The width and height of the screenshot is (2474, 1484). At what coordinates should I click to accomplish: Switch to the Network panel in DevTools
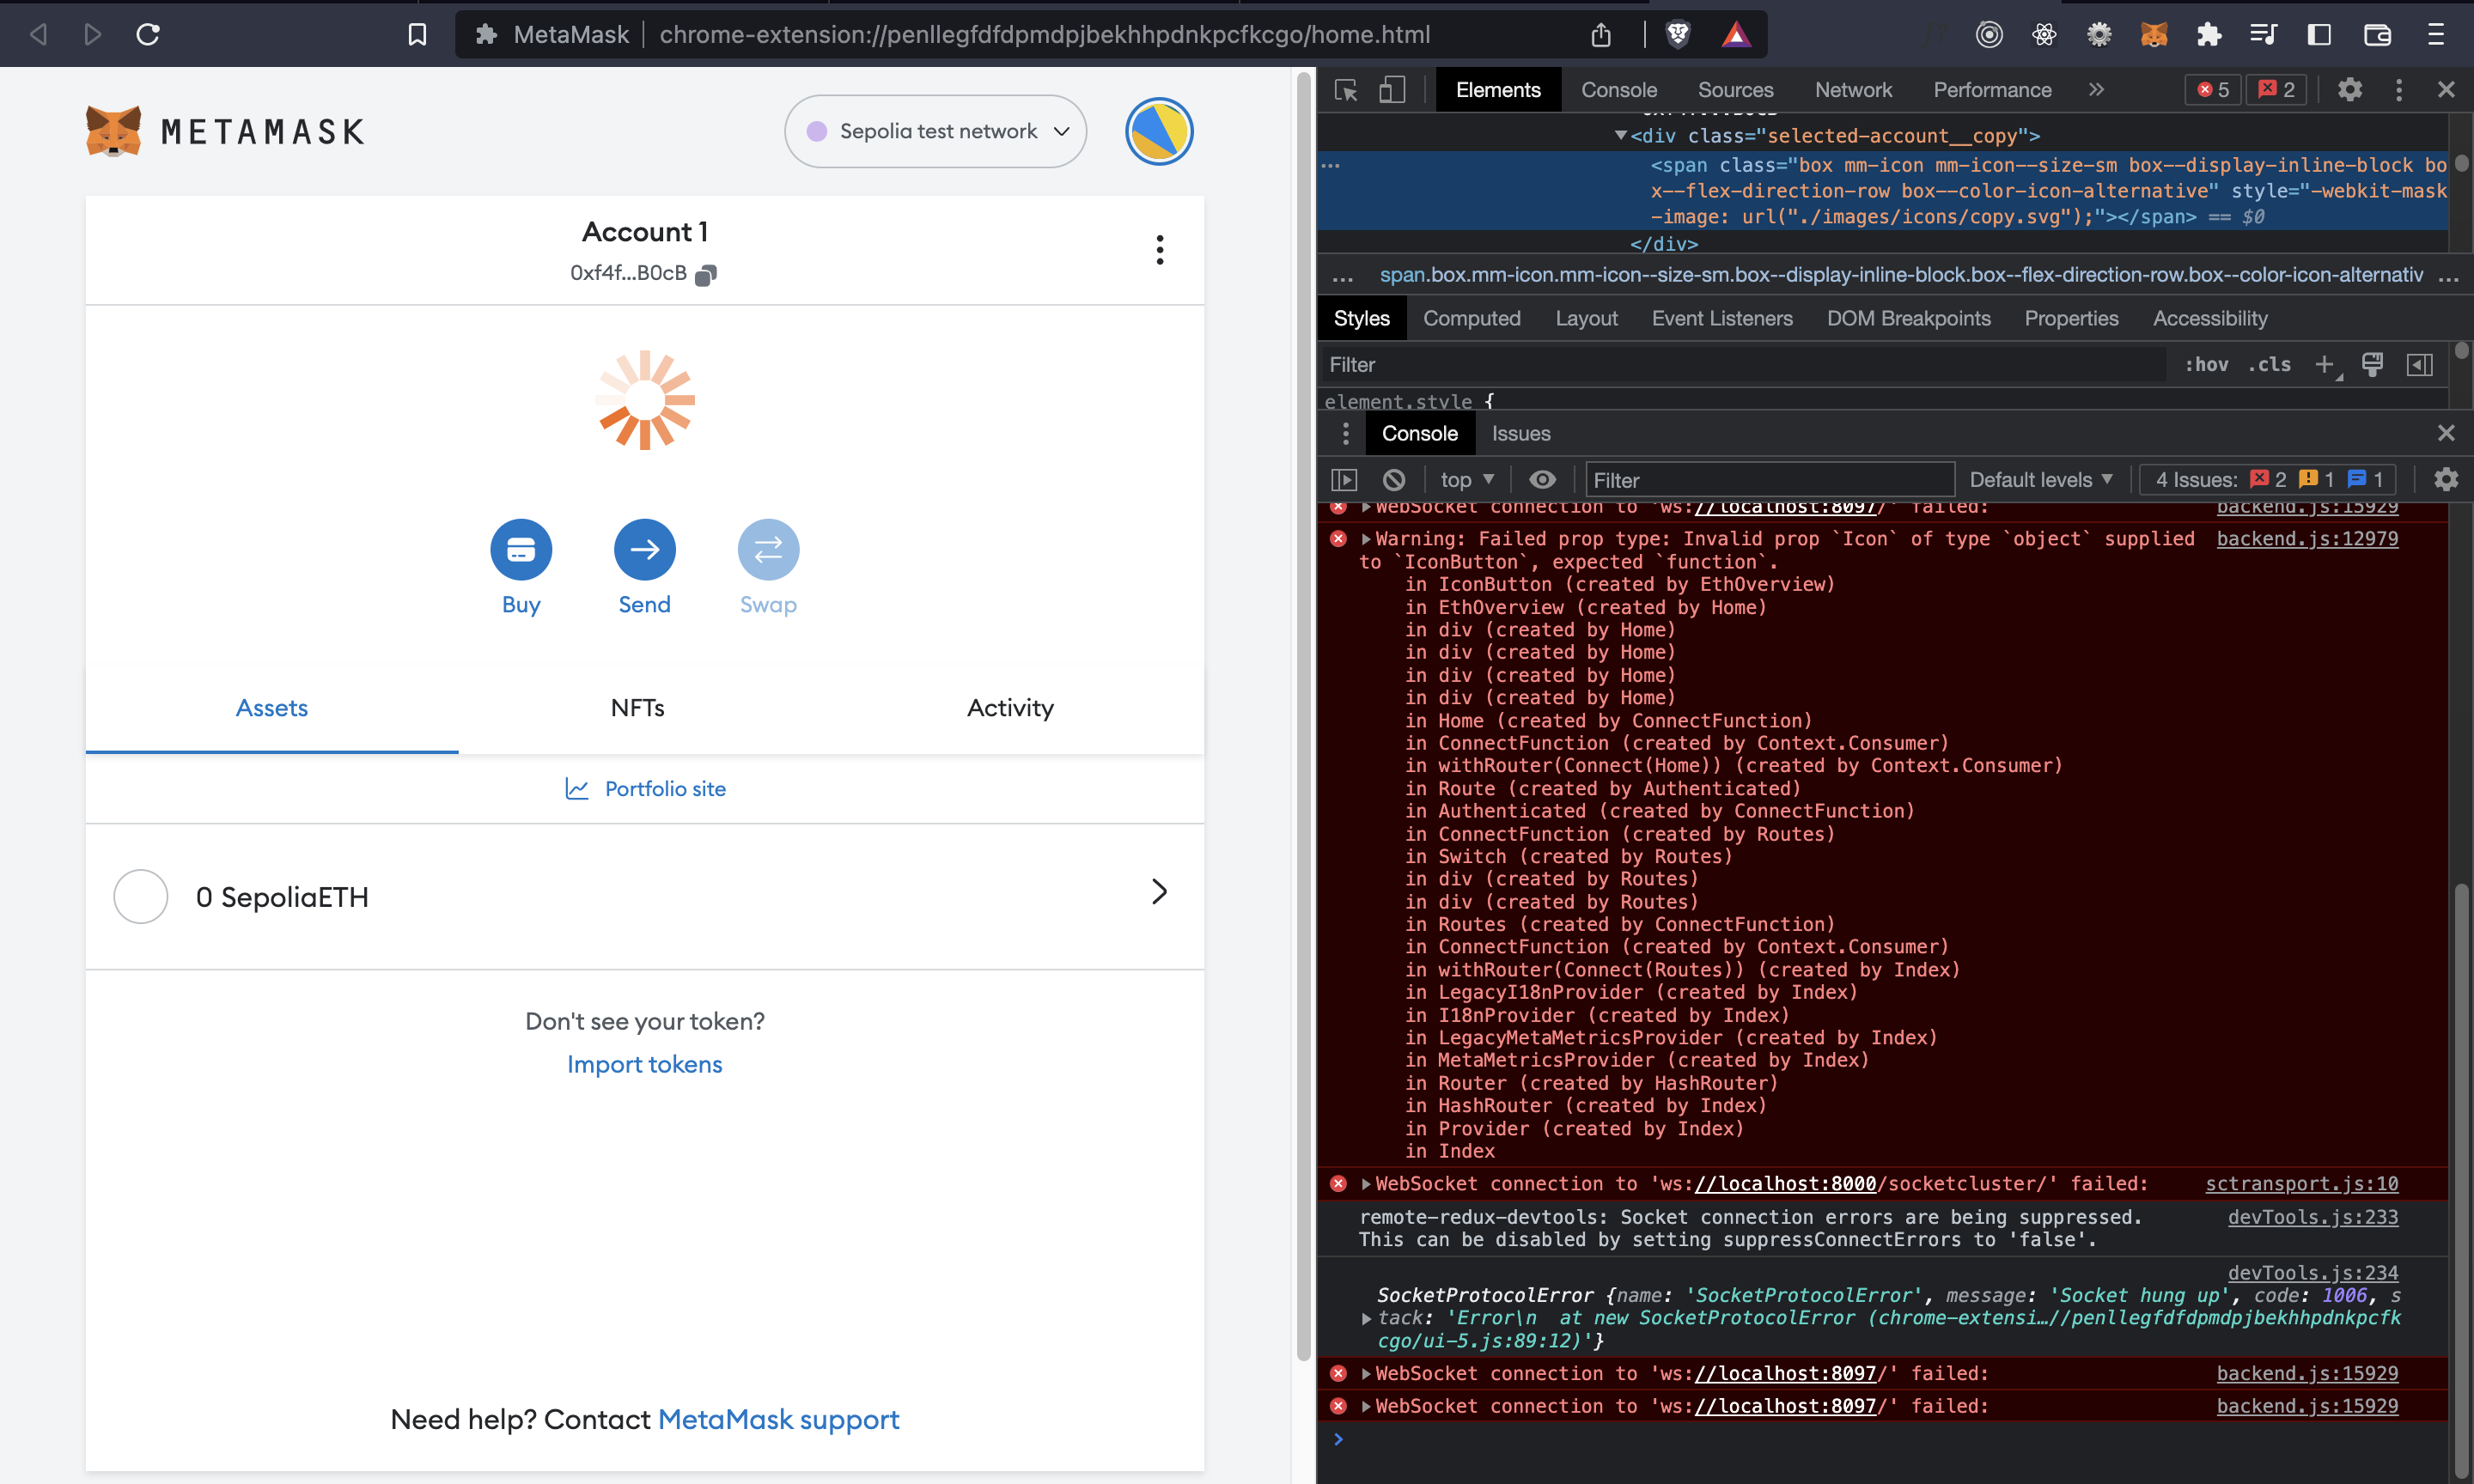tap(1853, 89)
